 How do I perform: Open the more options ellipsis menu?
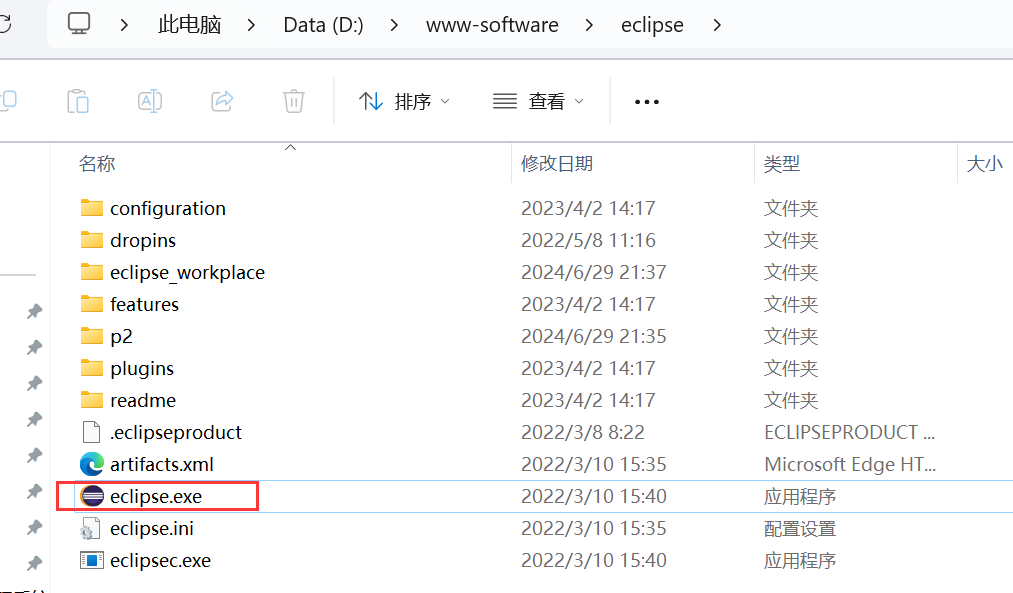click(647, 102)
